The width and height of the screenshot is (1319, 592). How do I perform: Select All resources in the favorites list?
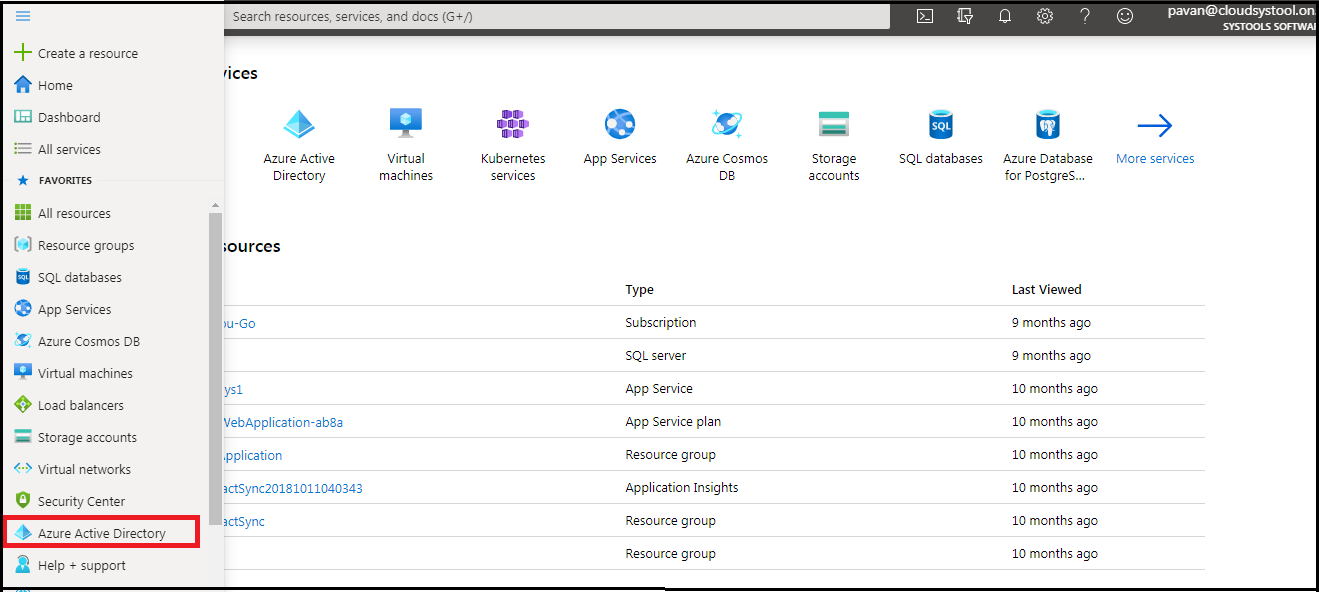point(62,213)
